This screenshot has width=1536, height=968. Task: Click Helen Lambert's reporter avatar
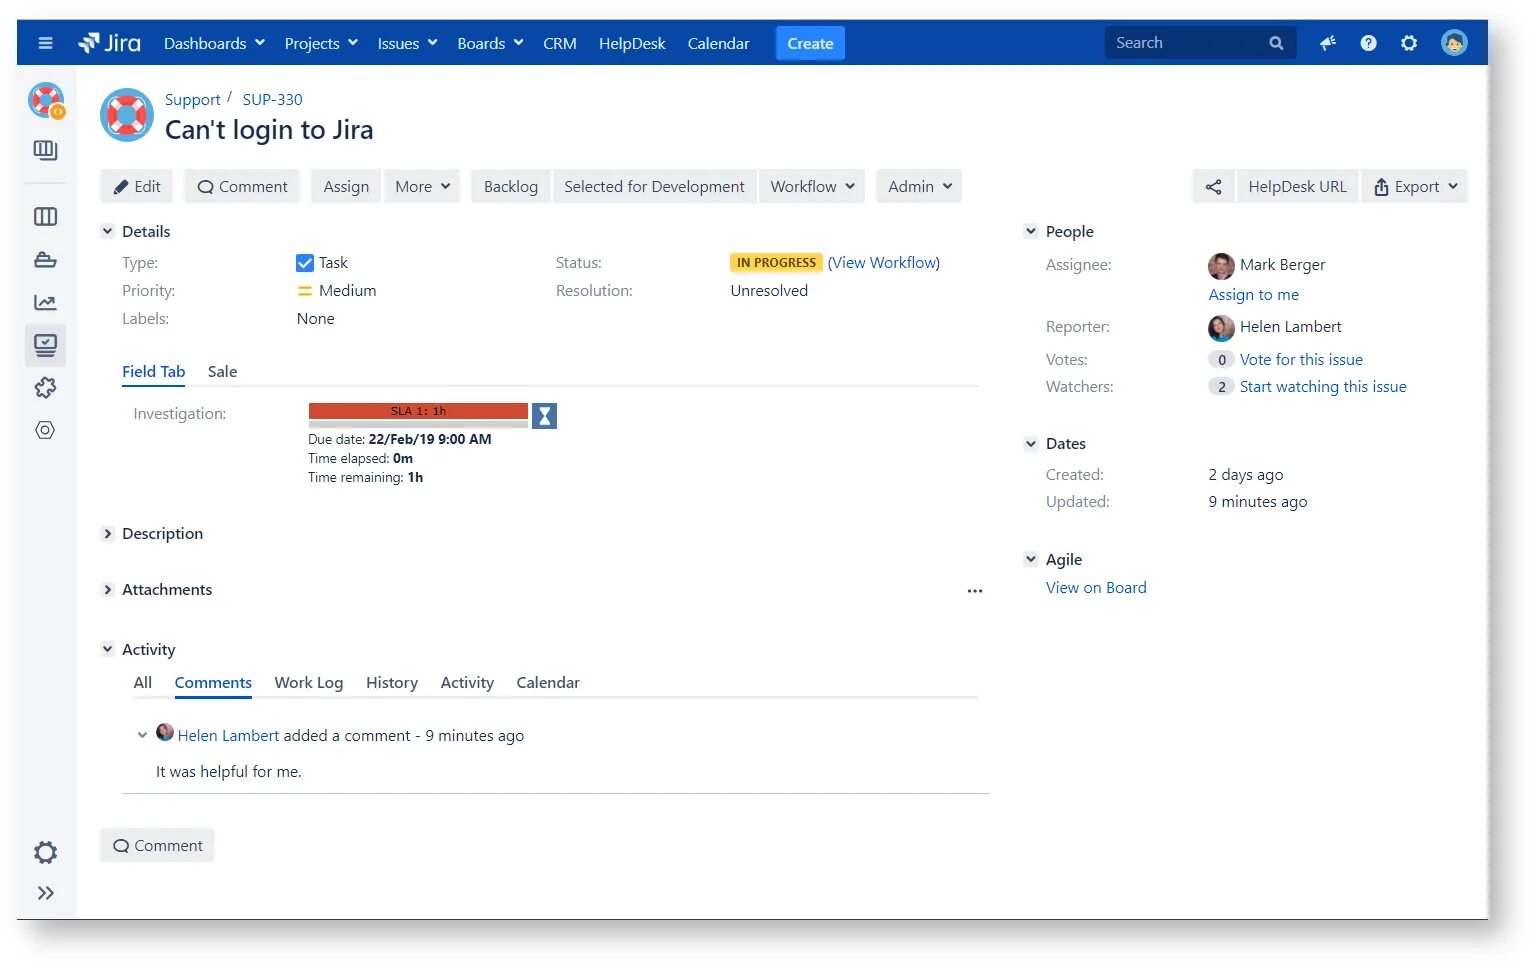[x=1221, y=328]
